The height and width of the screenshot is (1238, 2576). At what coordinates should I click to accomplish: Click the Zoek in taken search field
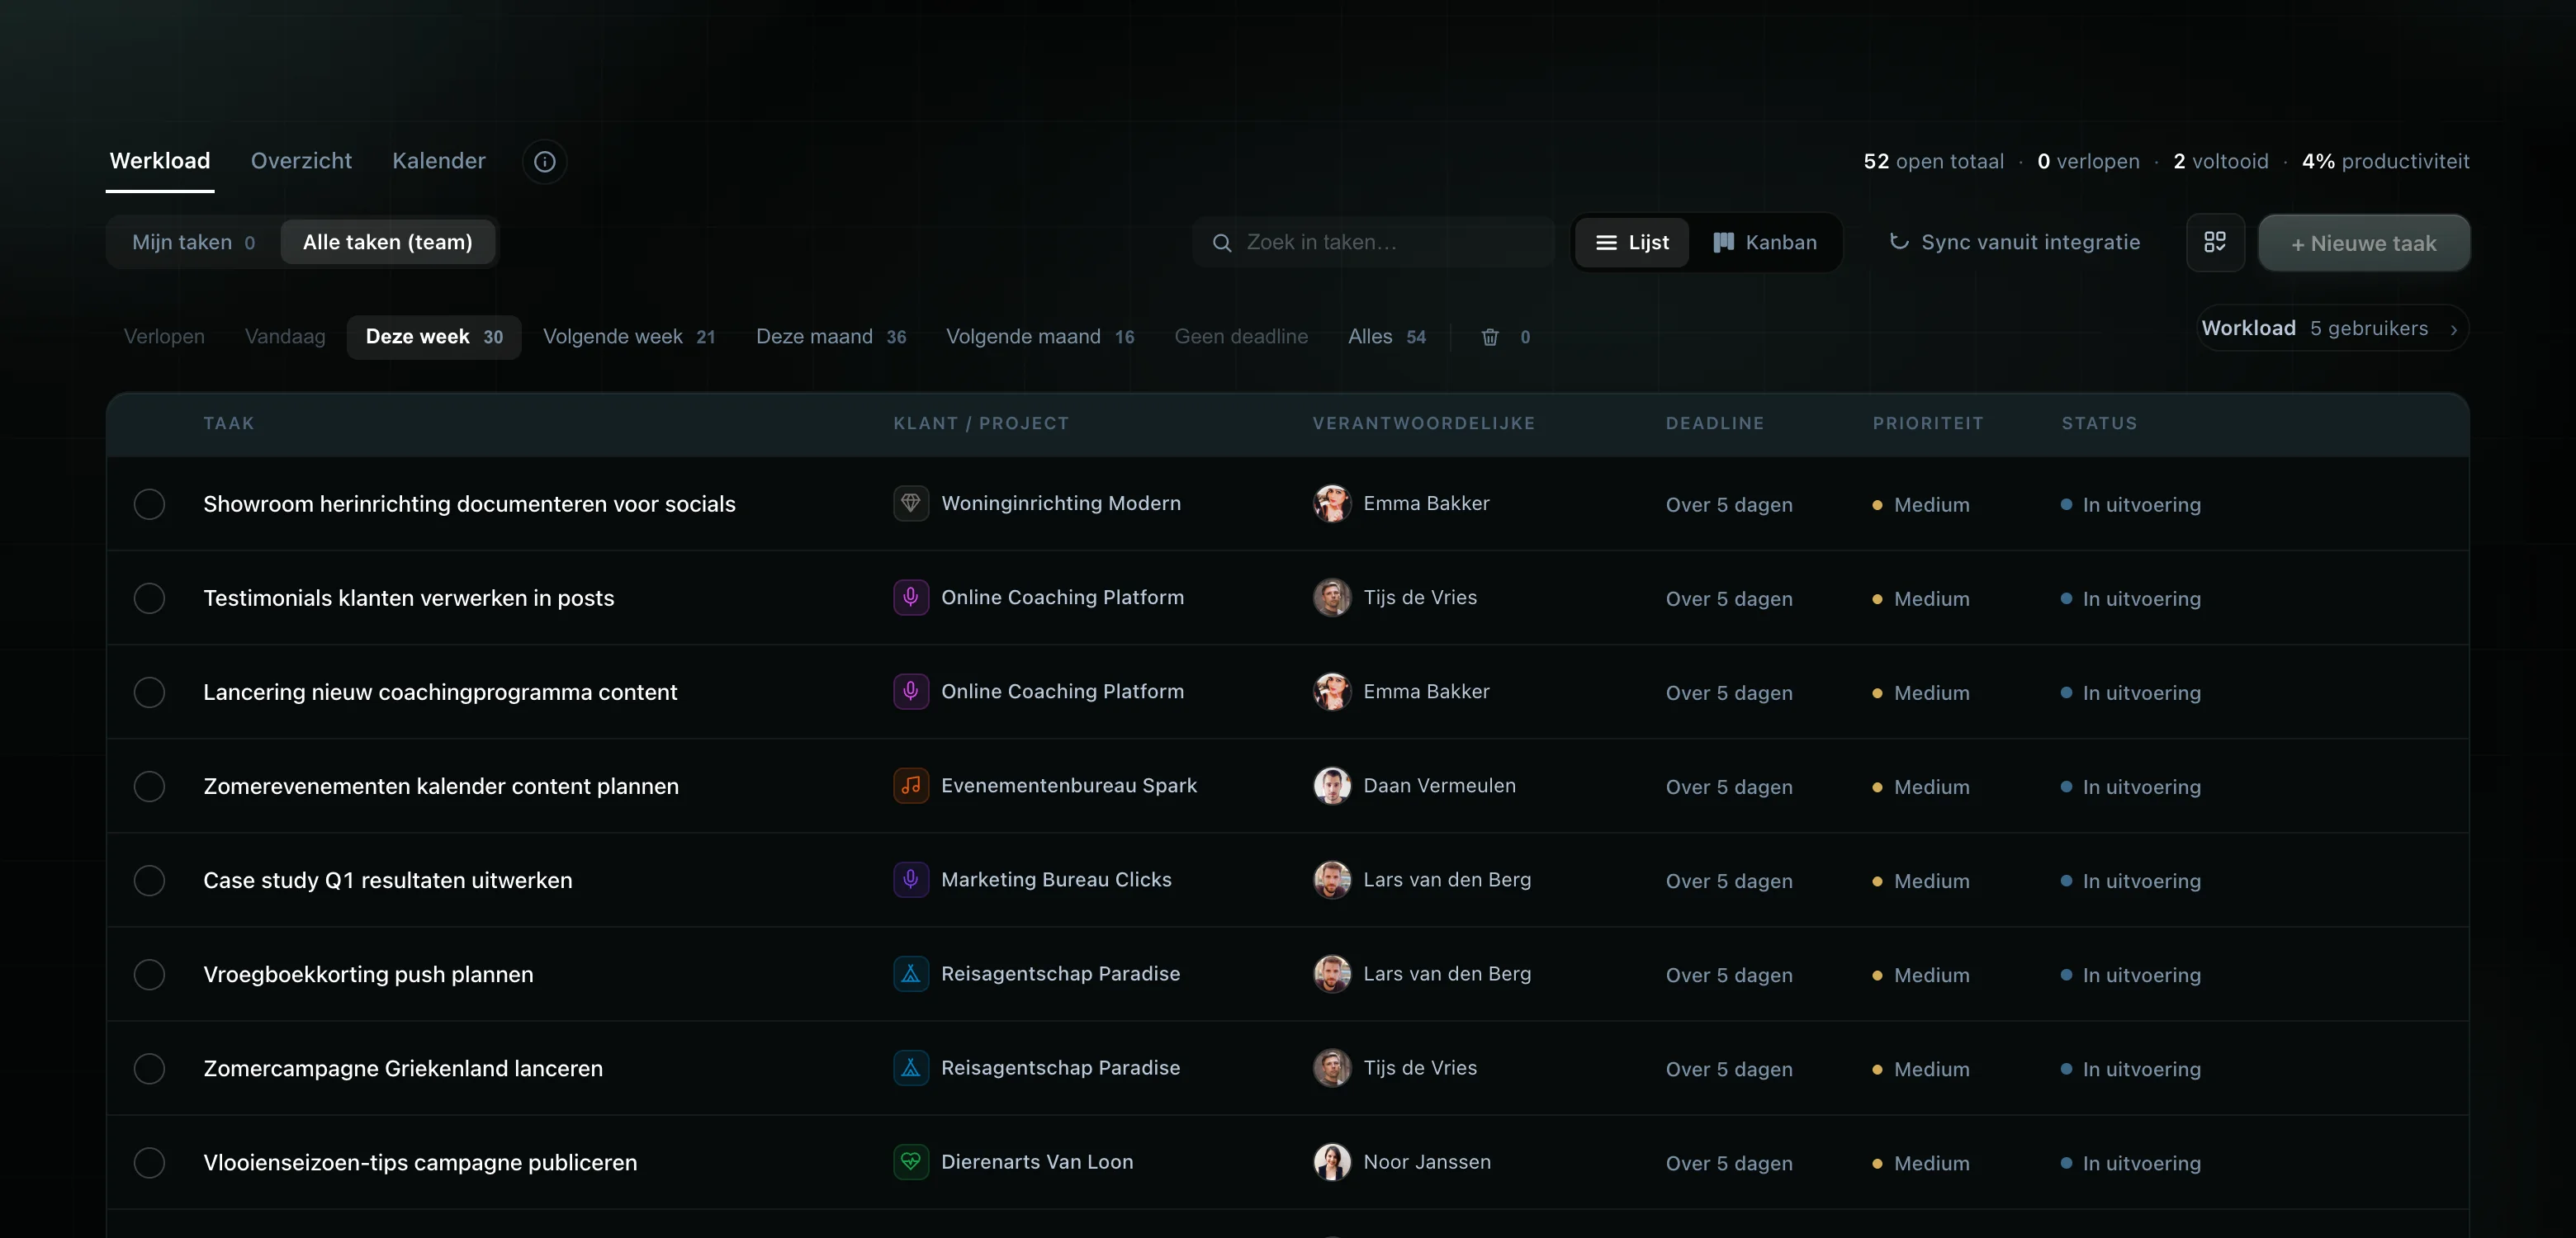[1373, 242]
